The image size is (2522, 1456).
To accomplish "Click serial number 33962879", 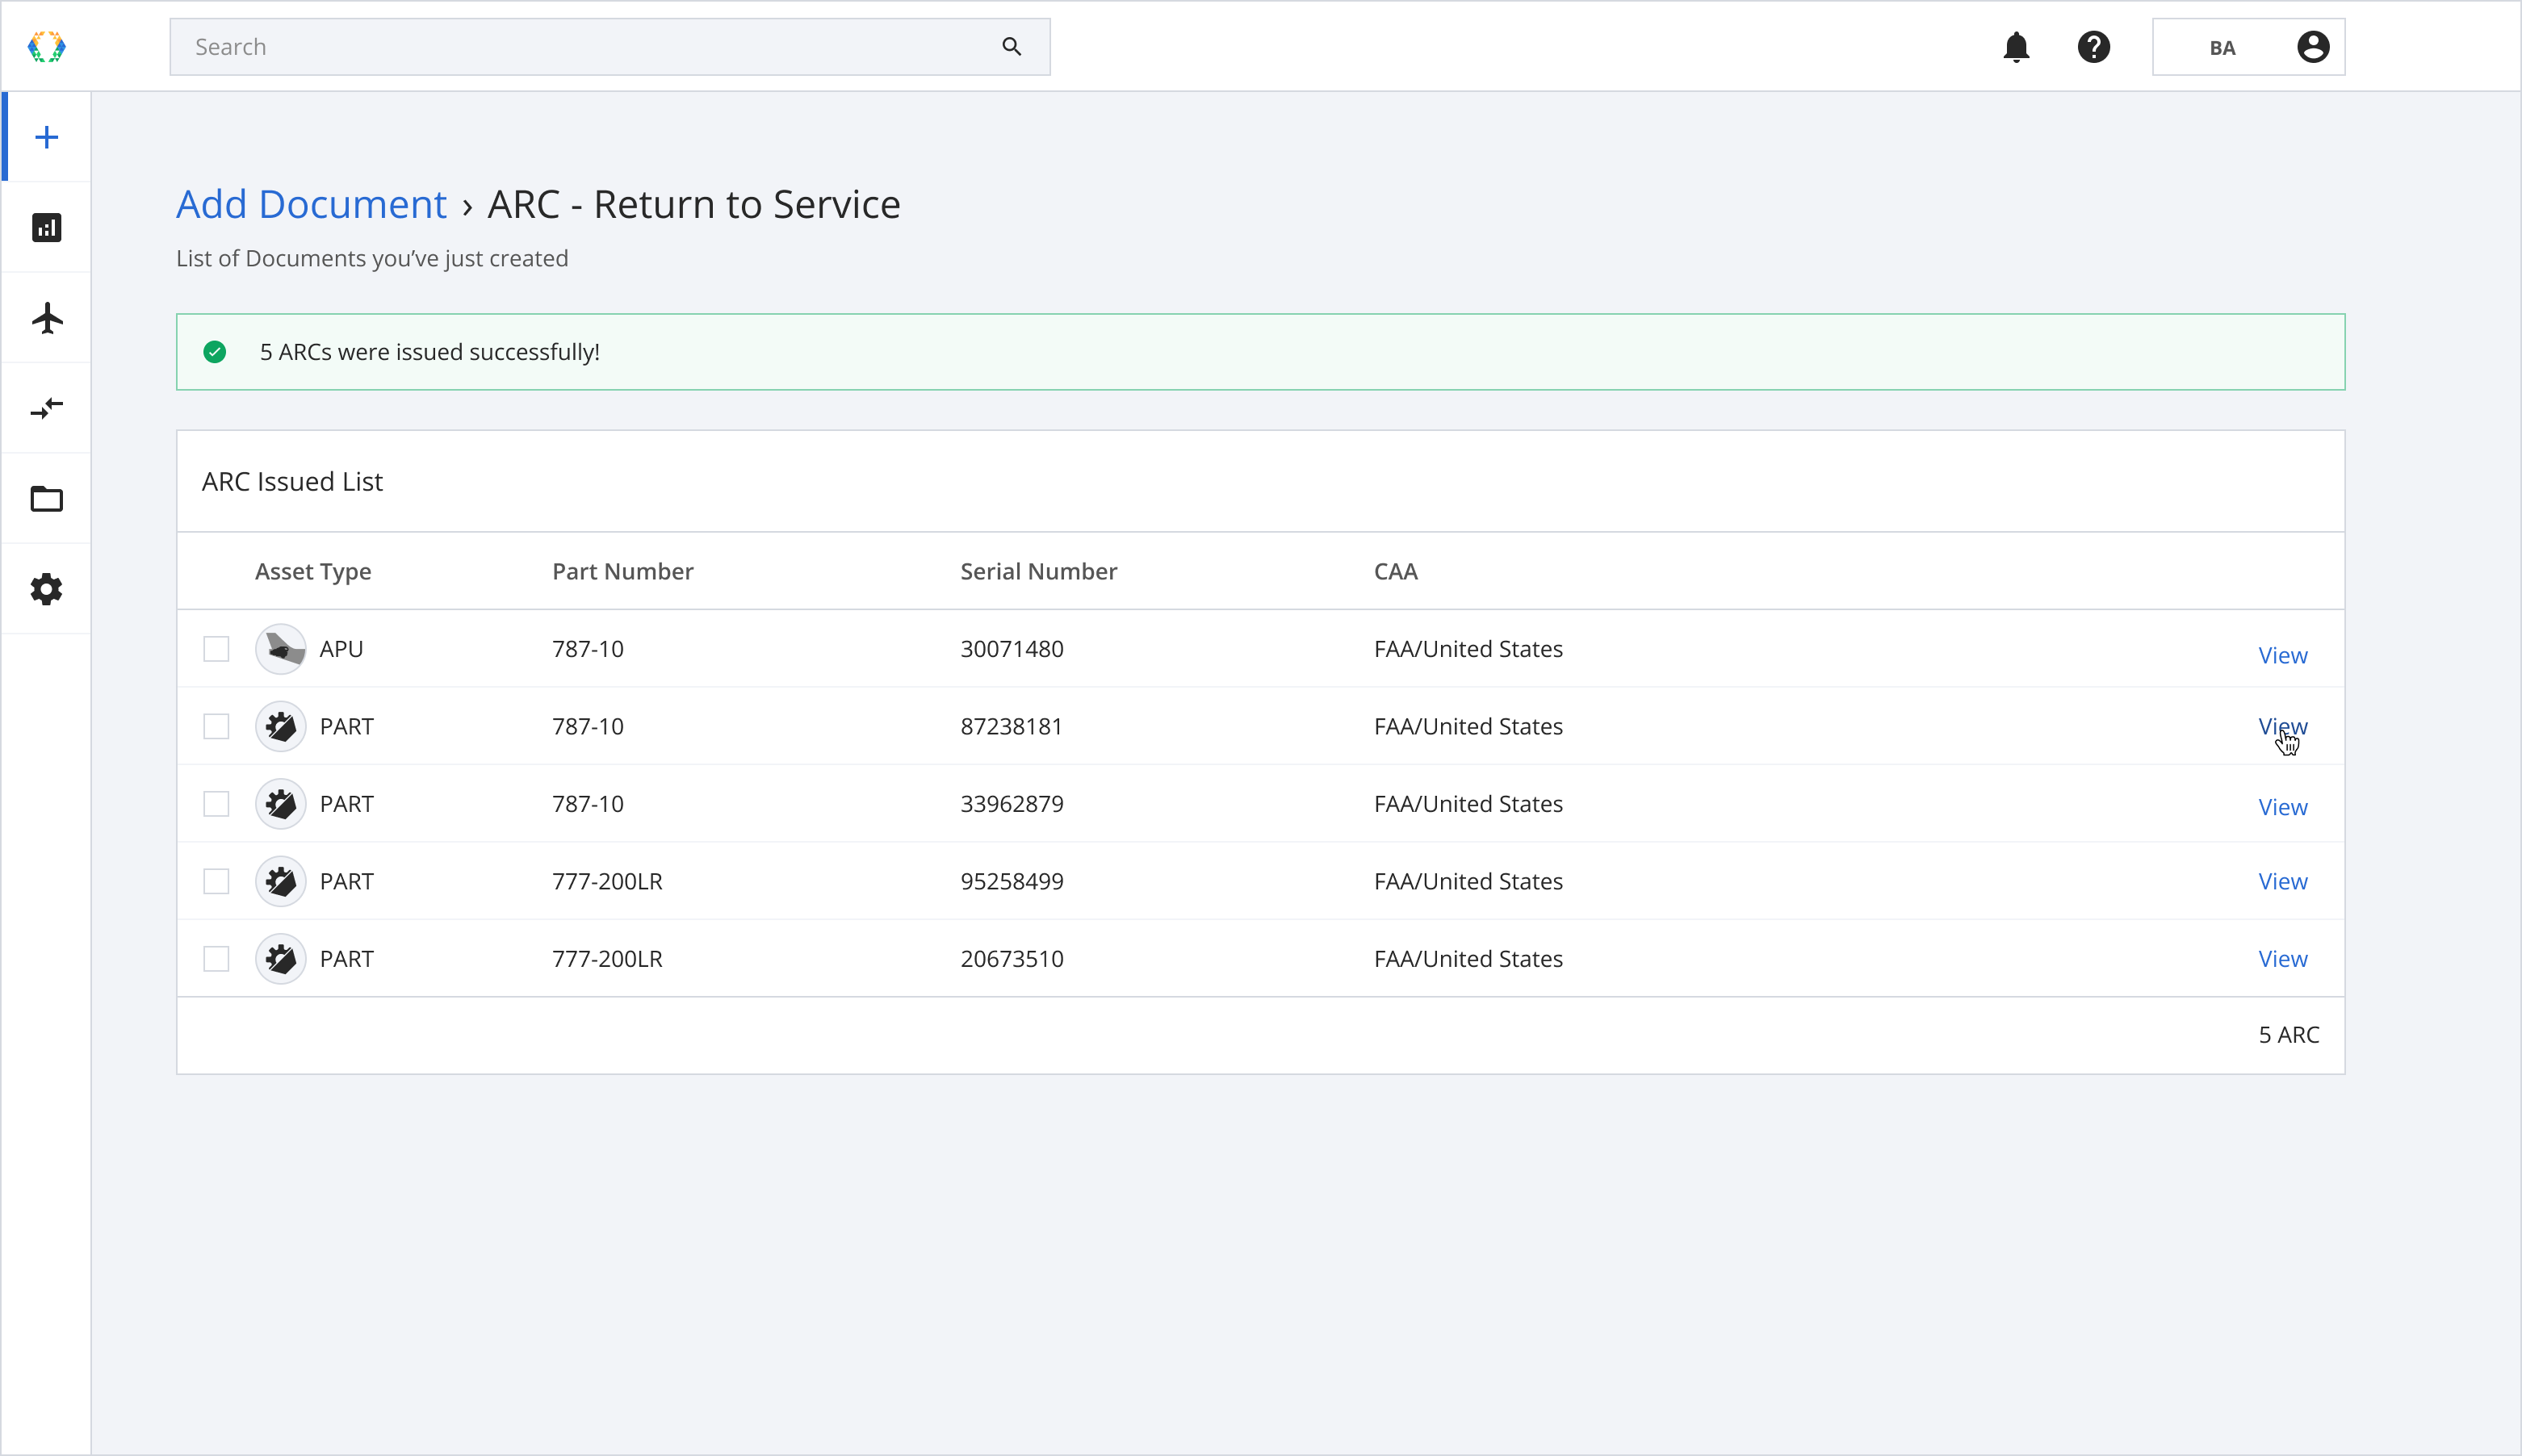I will [x=1012, y=804].
